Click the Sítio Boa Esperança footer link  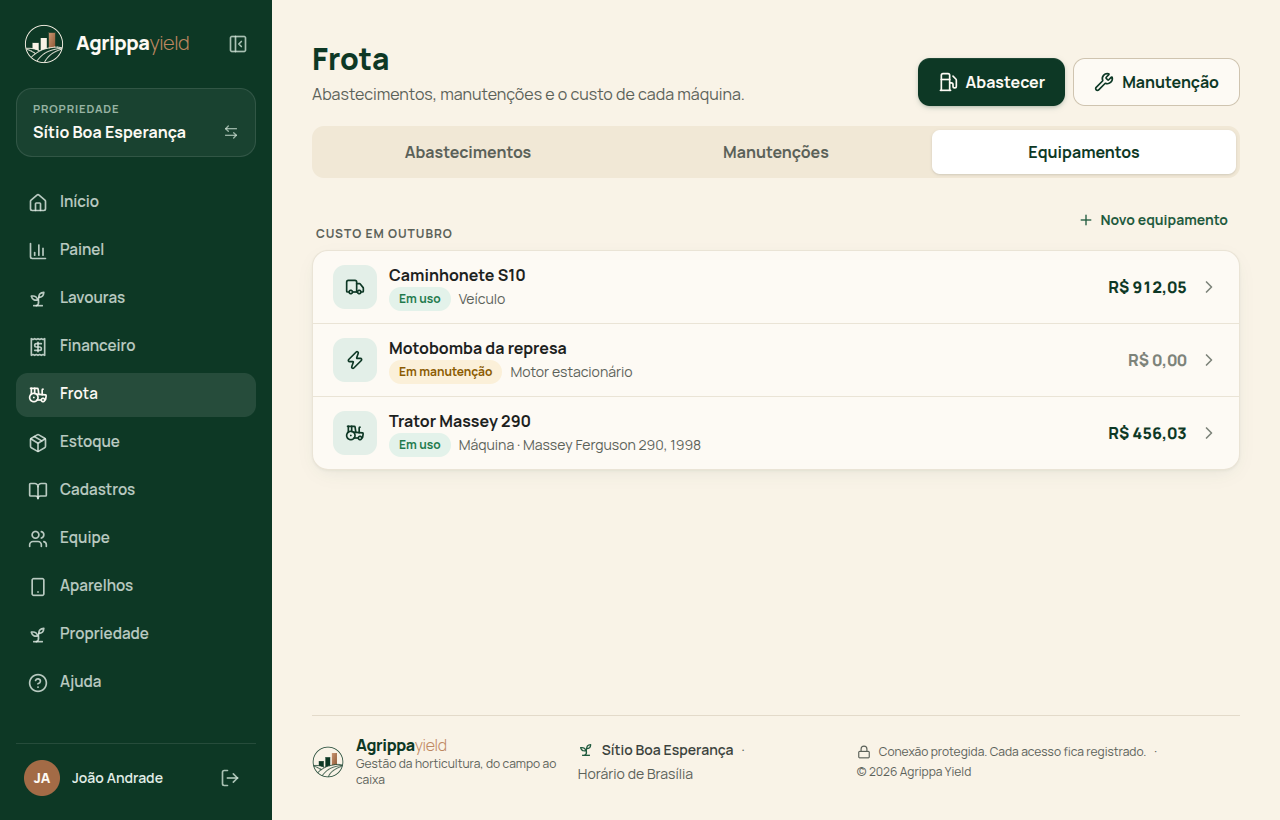pos(667,750)
